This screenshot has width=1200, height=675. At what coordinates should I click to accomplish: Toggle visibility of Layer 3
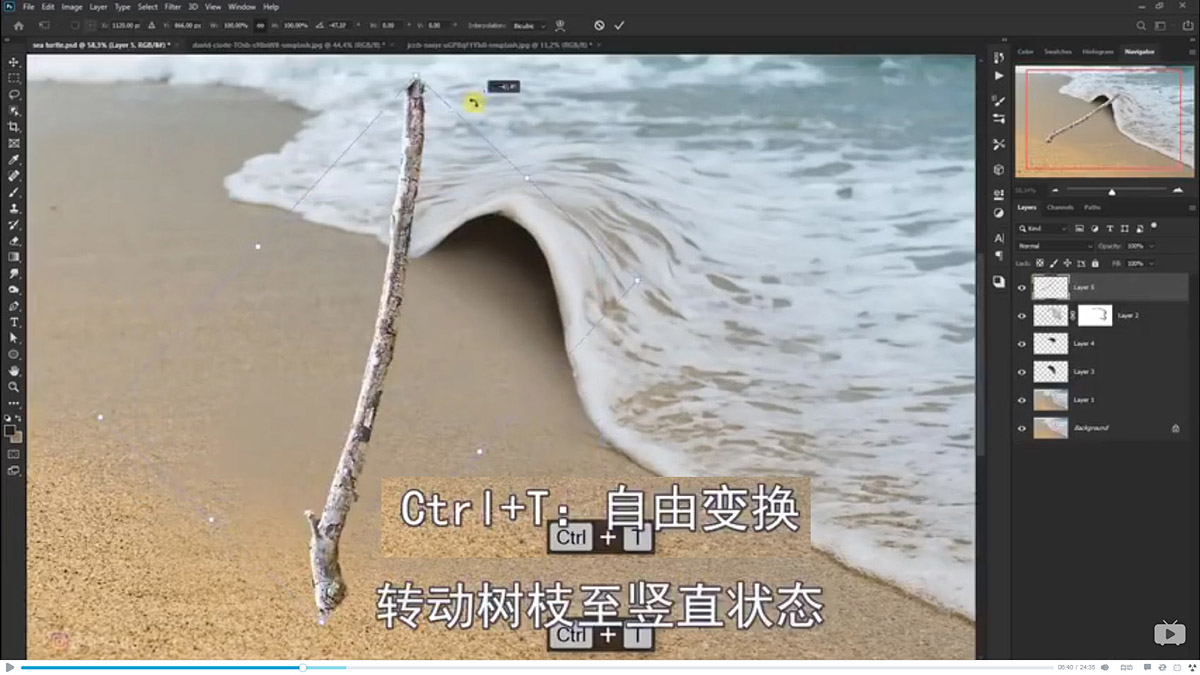point(1021,371)
